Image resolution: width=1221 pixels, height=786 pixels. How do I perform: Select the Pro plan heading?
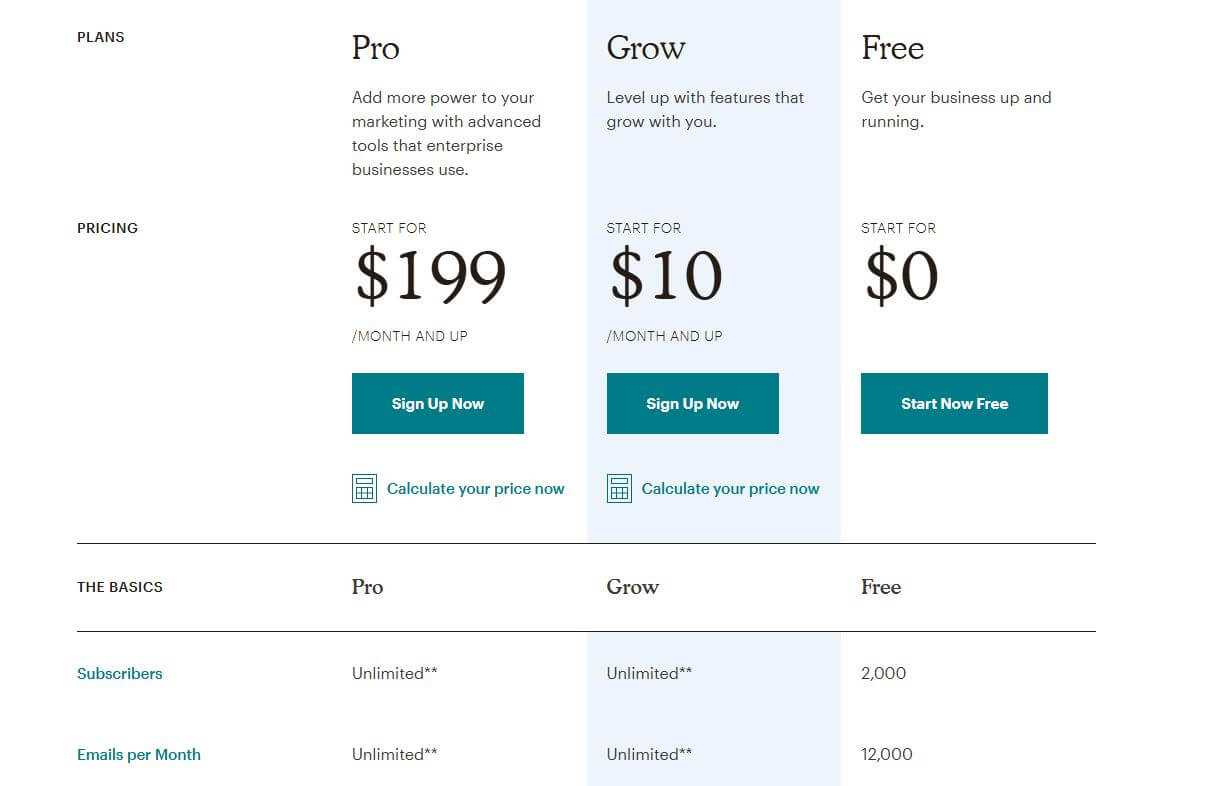click(375, 47)
